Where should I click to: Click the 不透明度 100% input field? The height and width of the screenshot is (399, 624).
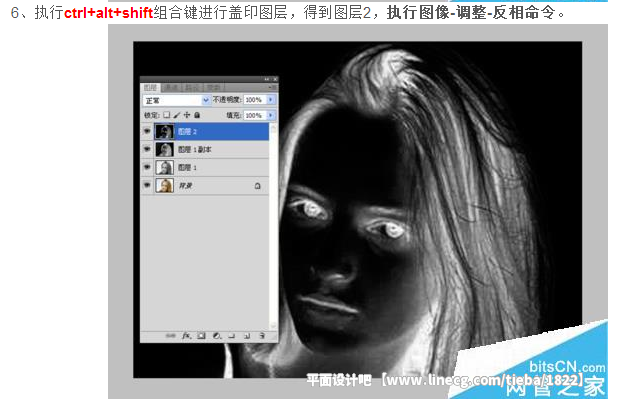click(x=255, y=100)
